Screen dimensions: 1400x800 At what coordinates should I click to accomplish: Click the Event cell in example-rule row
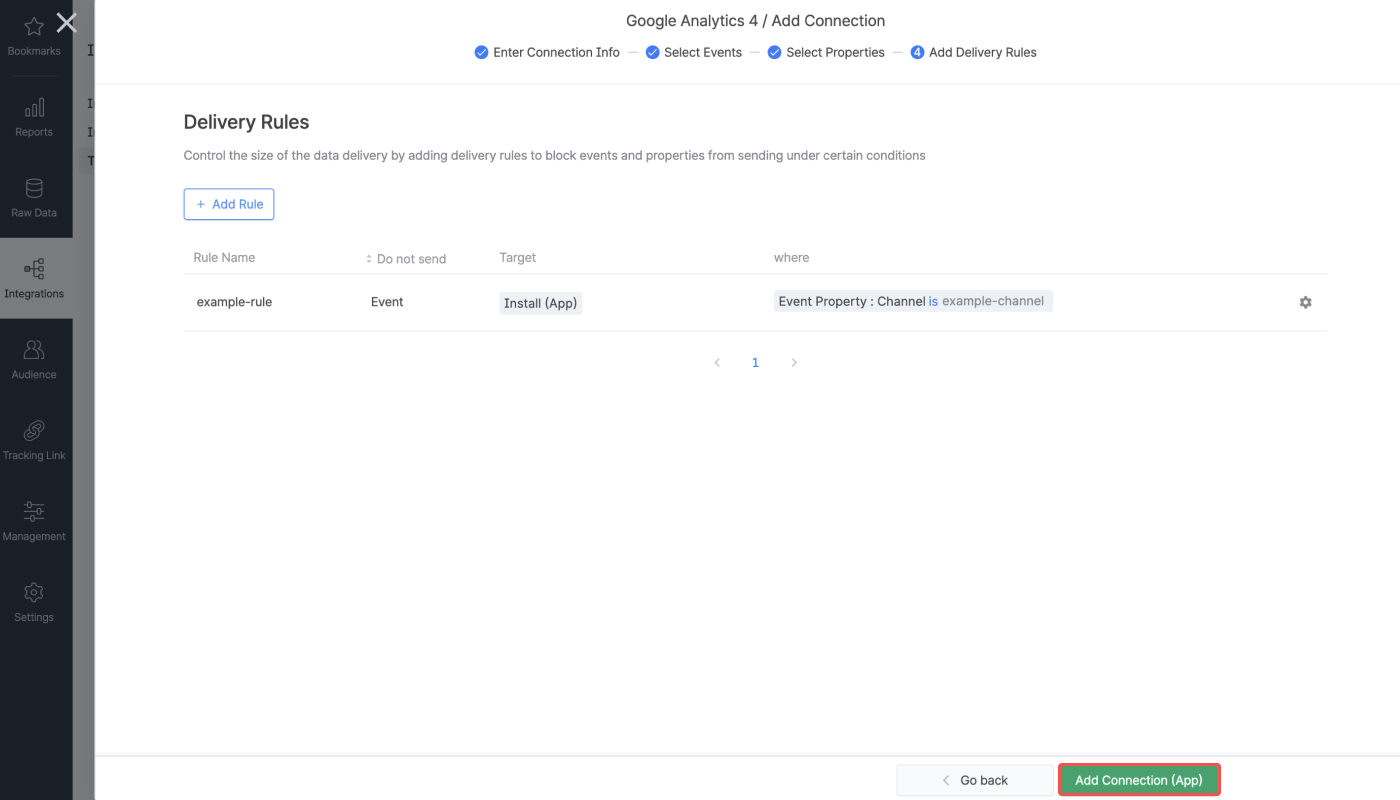[x=387, y=302]
